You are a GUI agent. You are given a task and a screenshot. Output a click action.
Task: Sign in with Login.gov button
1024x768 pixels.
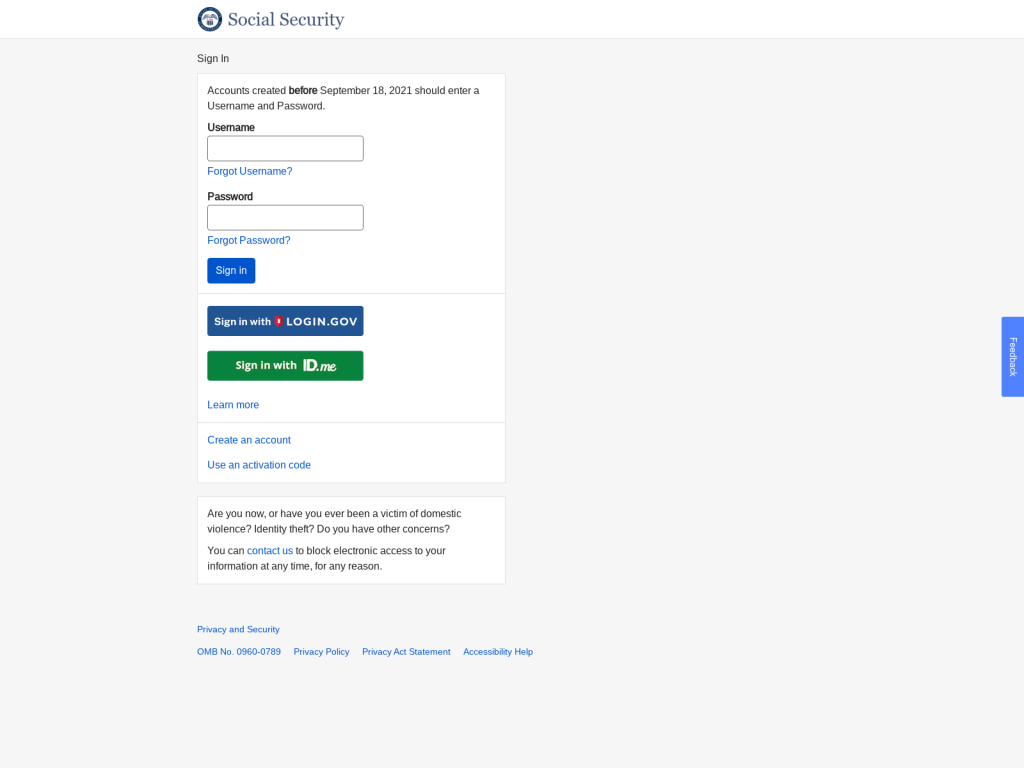(x=285, y=321)
